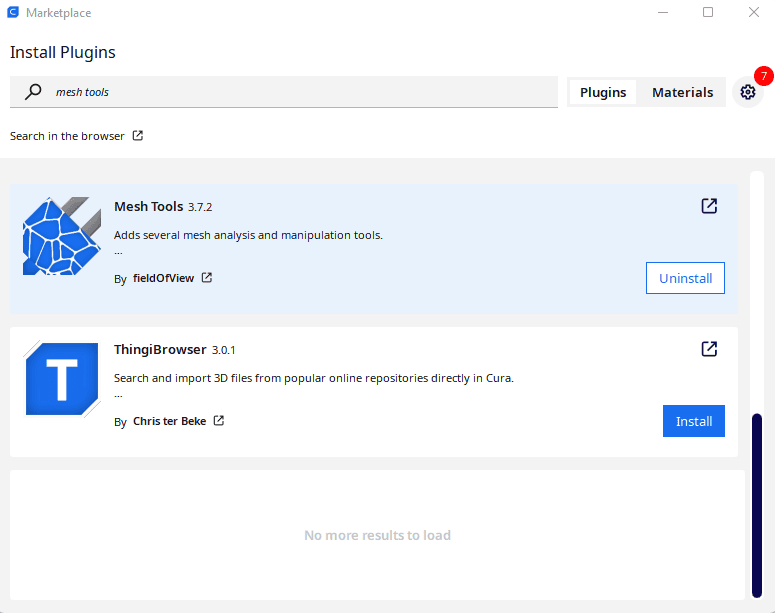This screenshot has height=613, width=775.
Task: Click No more results to load text
Action: tap(378, 535)
